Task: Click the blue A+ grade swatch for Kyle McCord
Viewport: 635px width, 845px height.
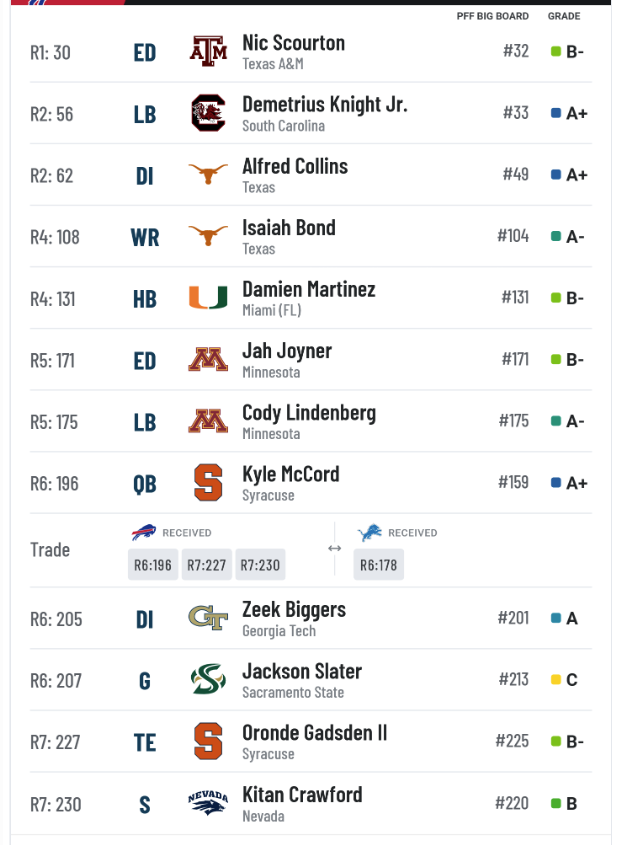Action: point(556,482)
